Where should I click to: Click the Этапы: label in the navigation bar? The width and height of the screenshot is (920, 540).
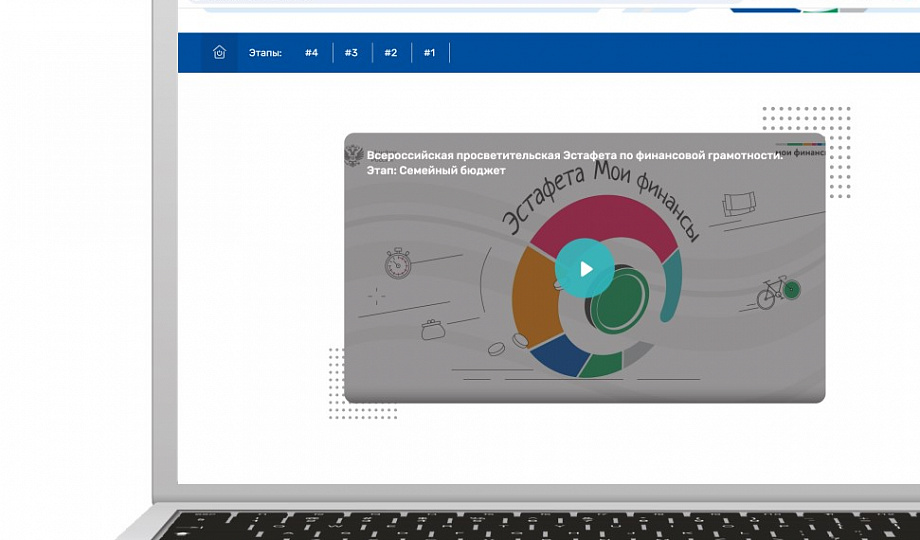pos(265,53)
